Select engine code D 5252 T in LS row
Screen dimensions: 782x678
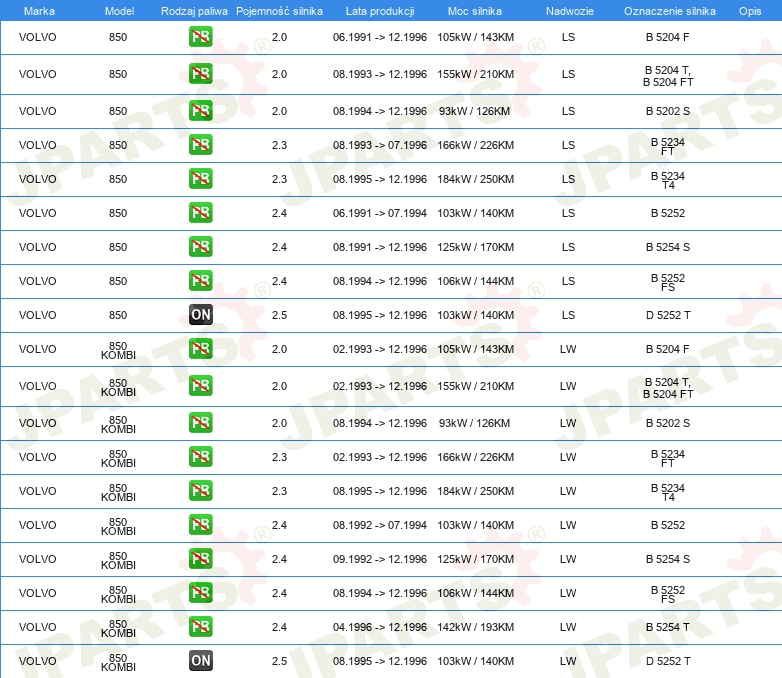pyautogui.click(x=668, y=315)
